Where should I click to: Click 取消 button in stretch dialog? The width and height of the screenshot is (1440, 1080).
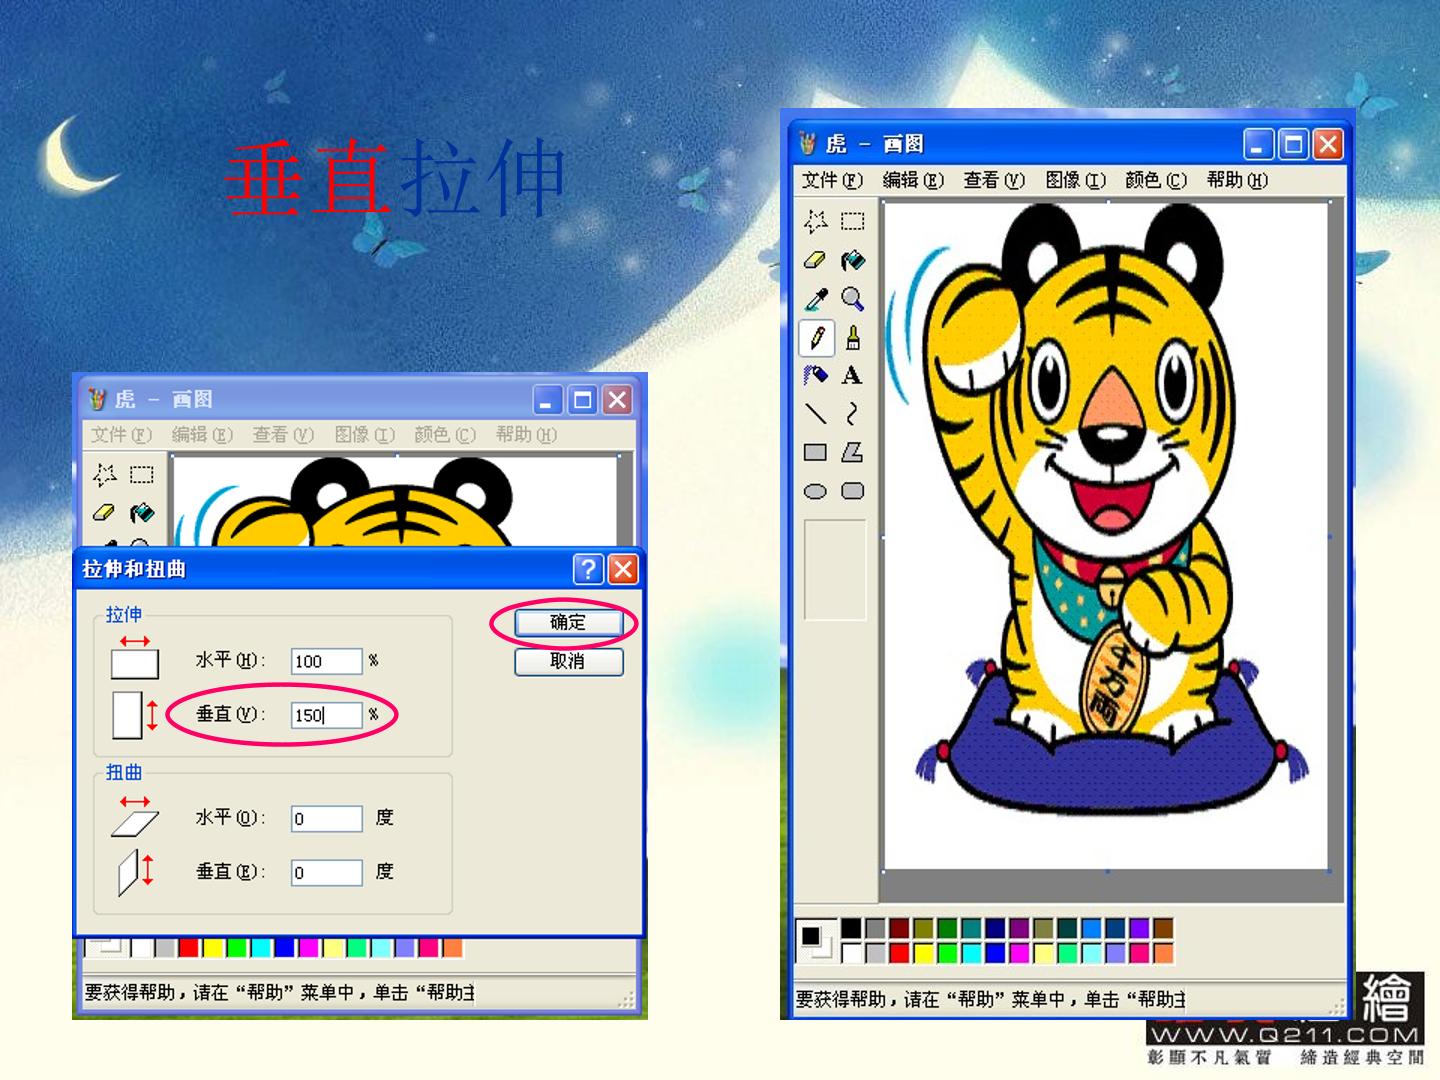(x=568, y=661)
